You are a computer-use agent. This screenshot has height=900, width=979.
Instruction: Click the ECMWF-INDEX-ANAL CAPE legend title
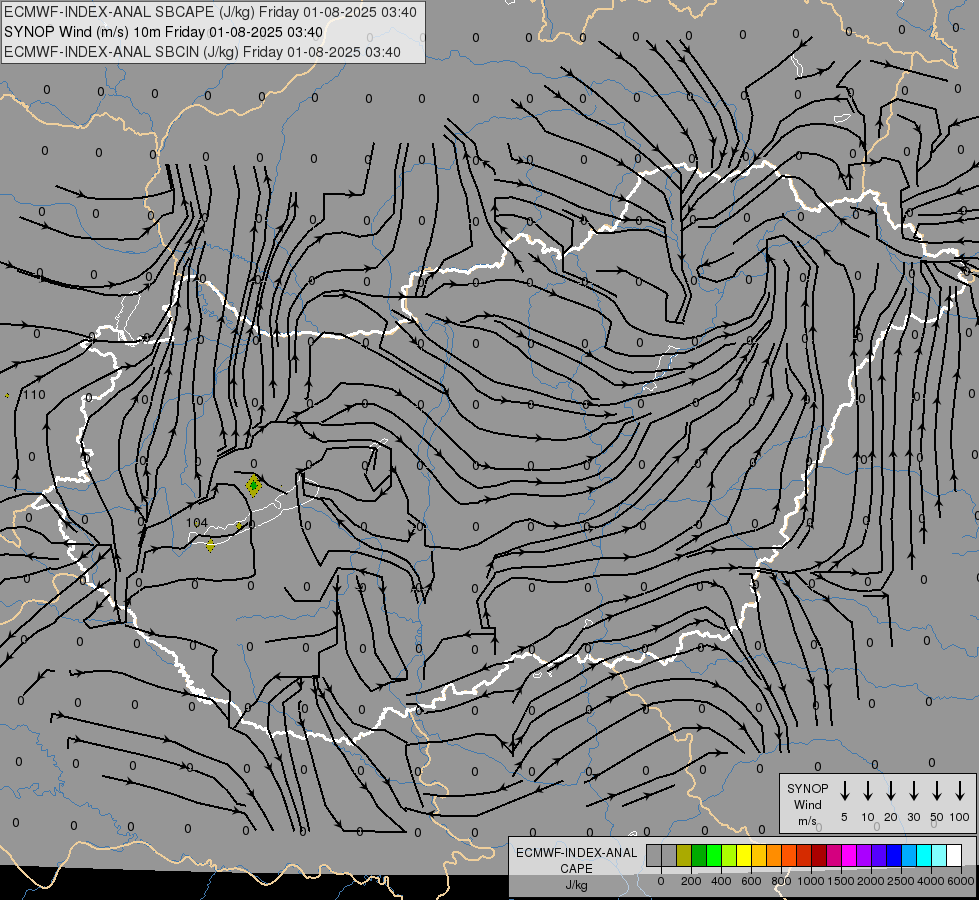576,860
